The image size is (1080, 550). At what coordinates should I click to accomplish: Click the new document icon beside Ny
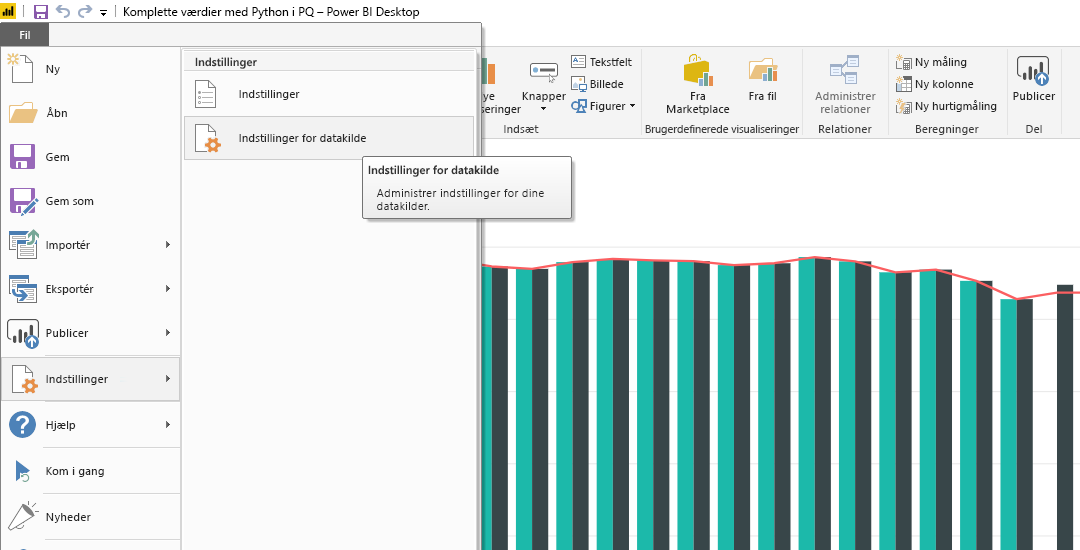tap(20, 69)
